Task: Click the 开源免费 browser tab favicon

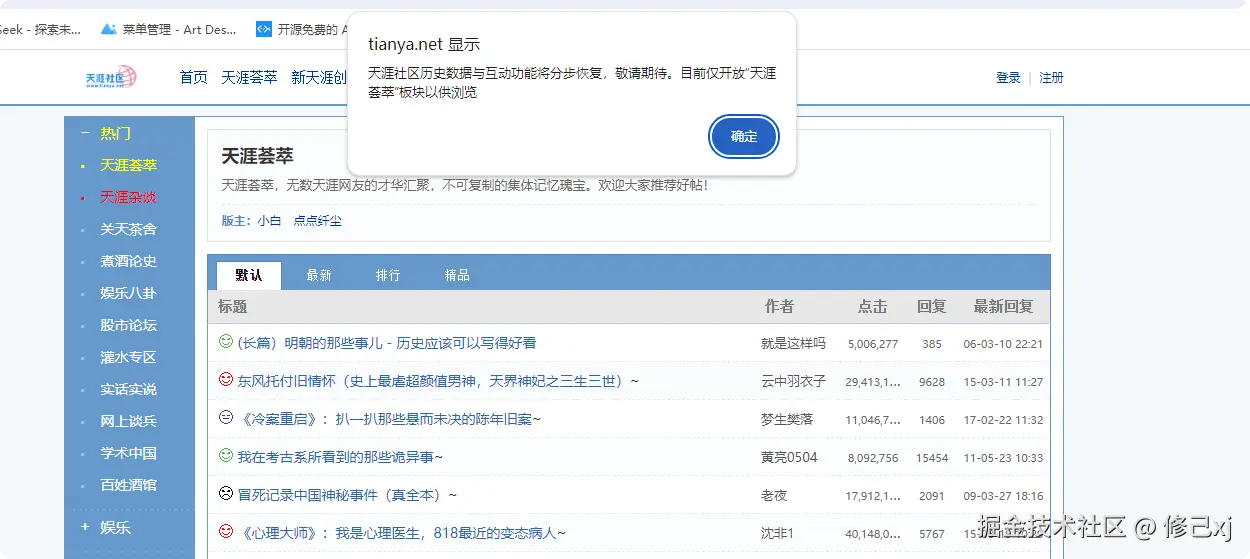Action: click(264, 29)
